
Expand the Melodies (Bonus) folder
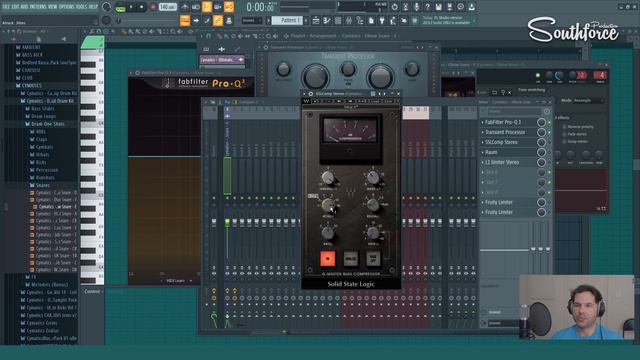click(x=49, y=284)
